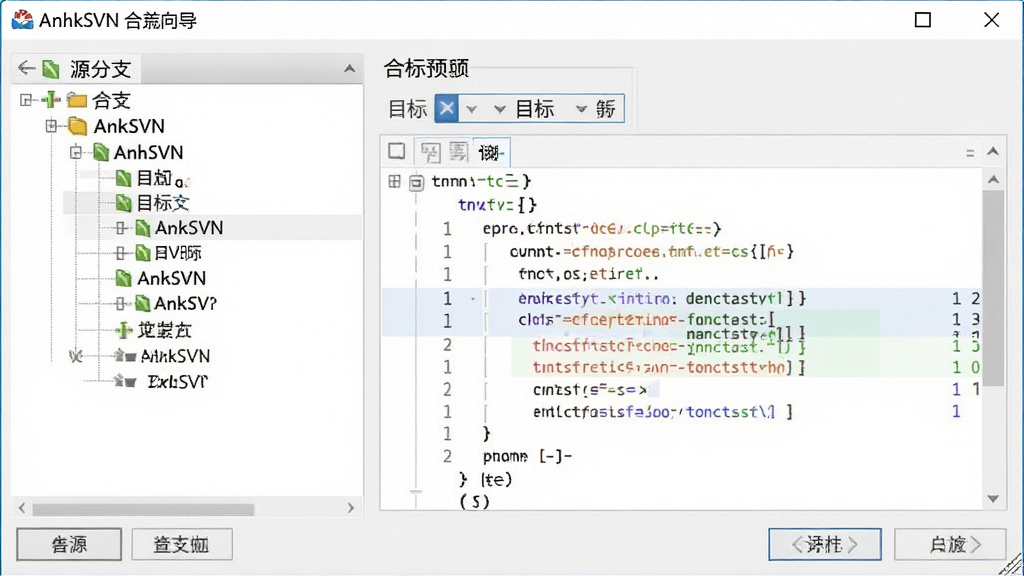Click the pnomn [-]- code line
The height and width of the screenshot is (576, 1024).
tap(527, 456)
